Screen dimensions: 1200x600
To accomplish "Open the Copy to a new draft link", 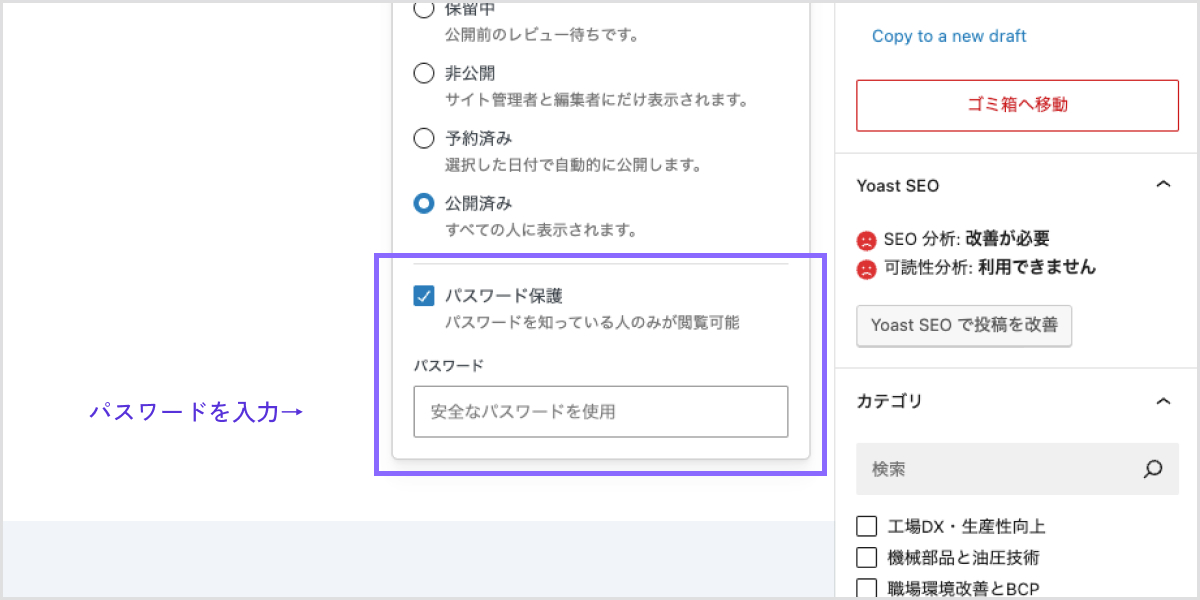I will (x=949, y=36).
